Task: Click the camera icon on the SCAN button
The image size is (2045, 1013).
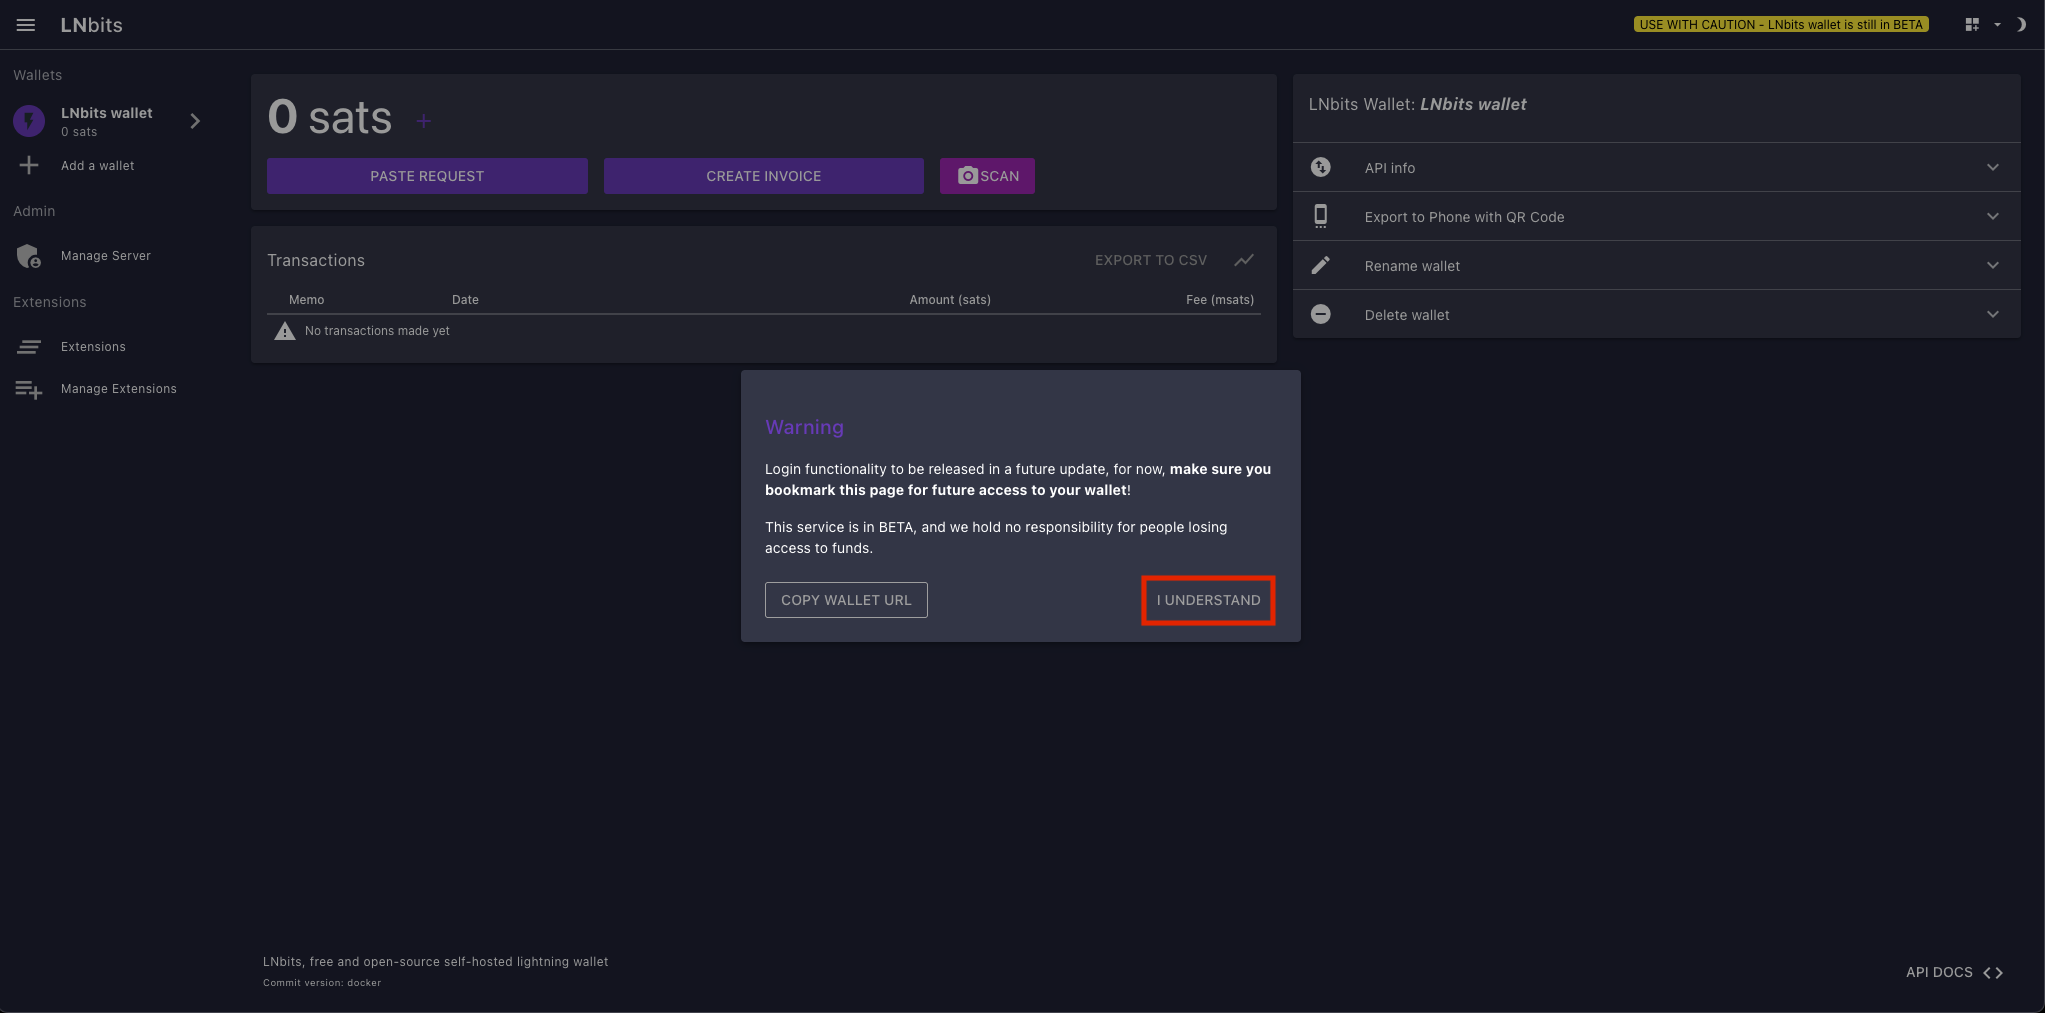Action: pos(965,175)
